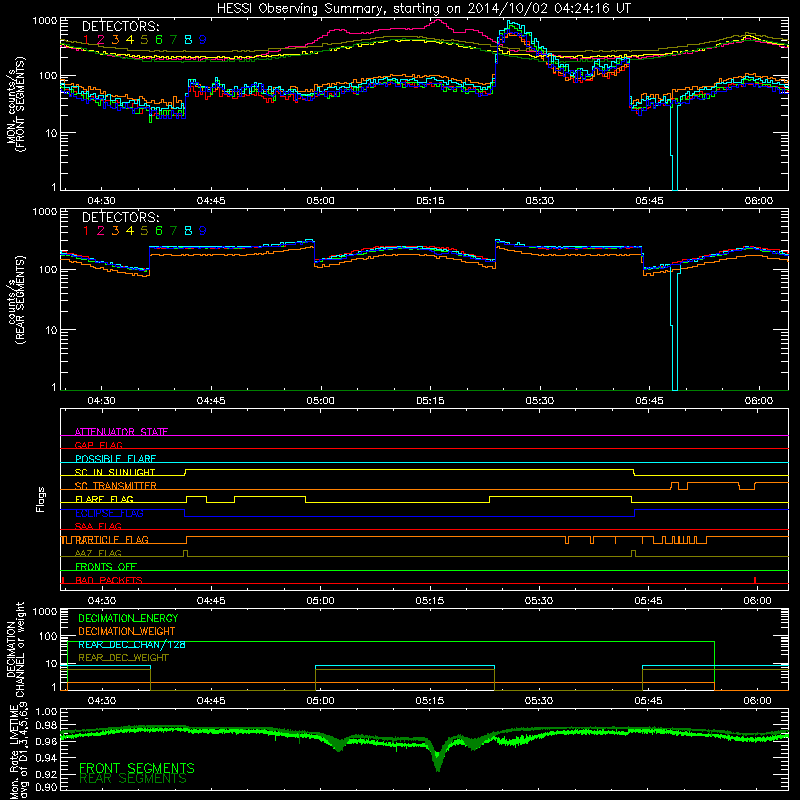The height and width of the screenshot is (800, 800).
Task: Pick detector 3 label in rear segments legend
Action: [115, 231]
